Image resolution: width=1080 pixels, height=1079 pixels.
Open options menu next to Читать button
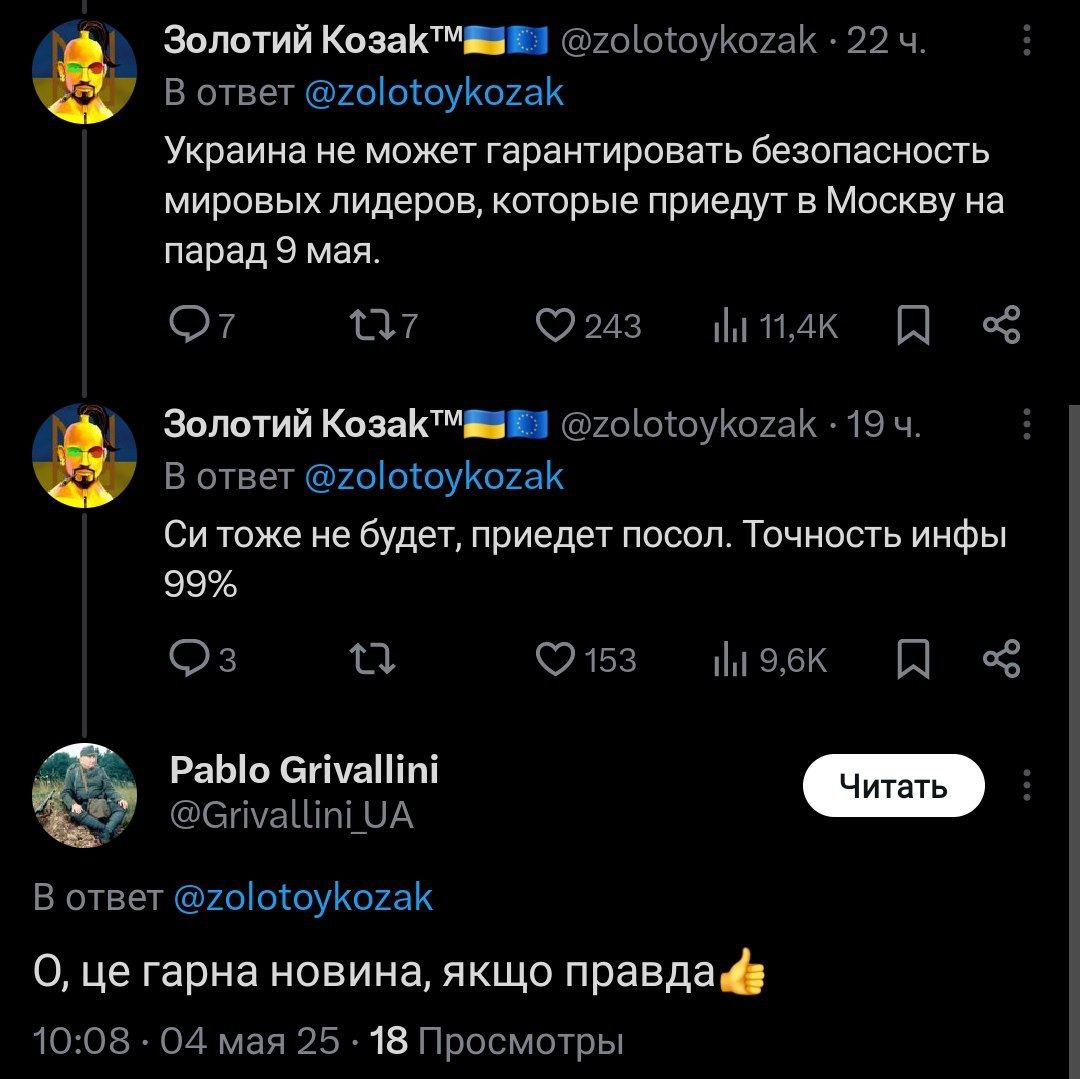point(1027,787)
